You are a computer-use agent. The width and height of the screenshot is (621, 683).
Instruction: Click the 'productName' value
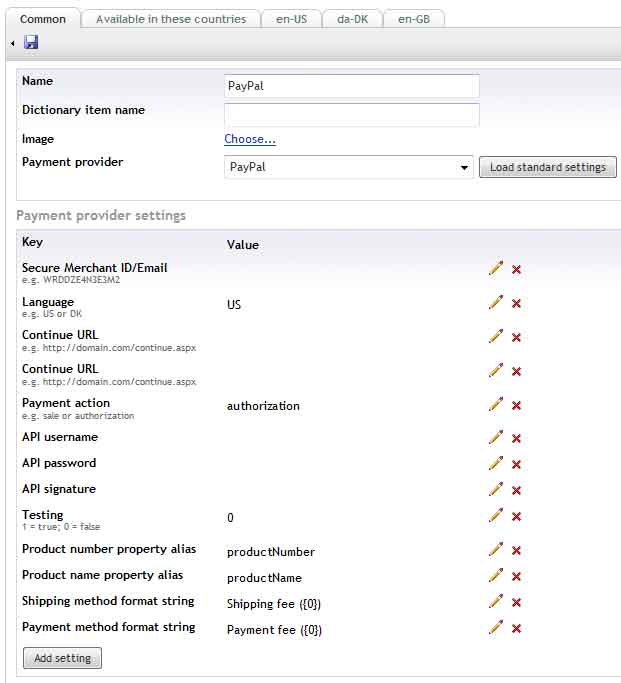264,578
